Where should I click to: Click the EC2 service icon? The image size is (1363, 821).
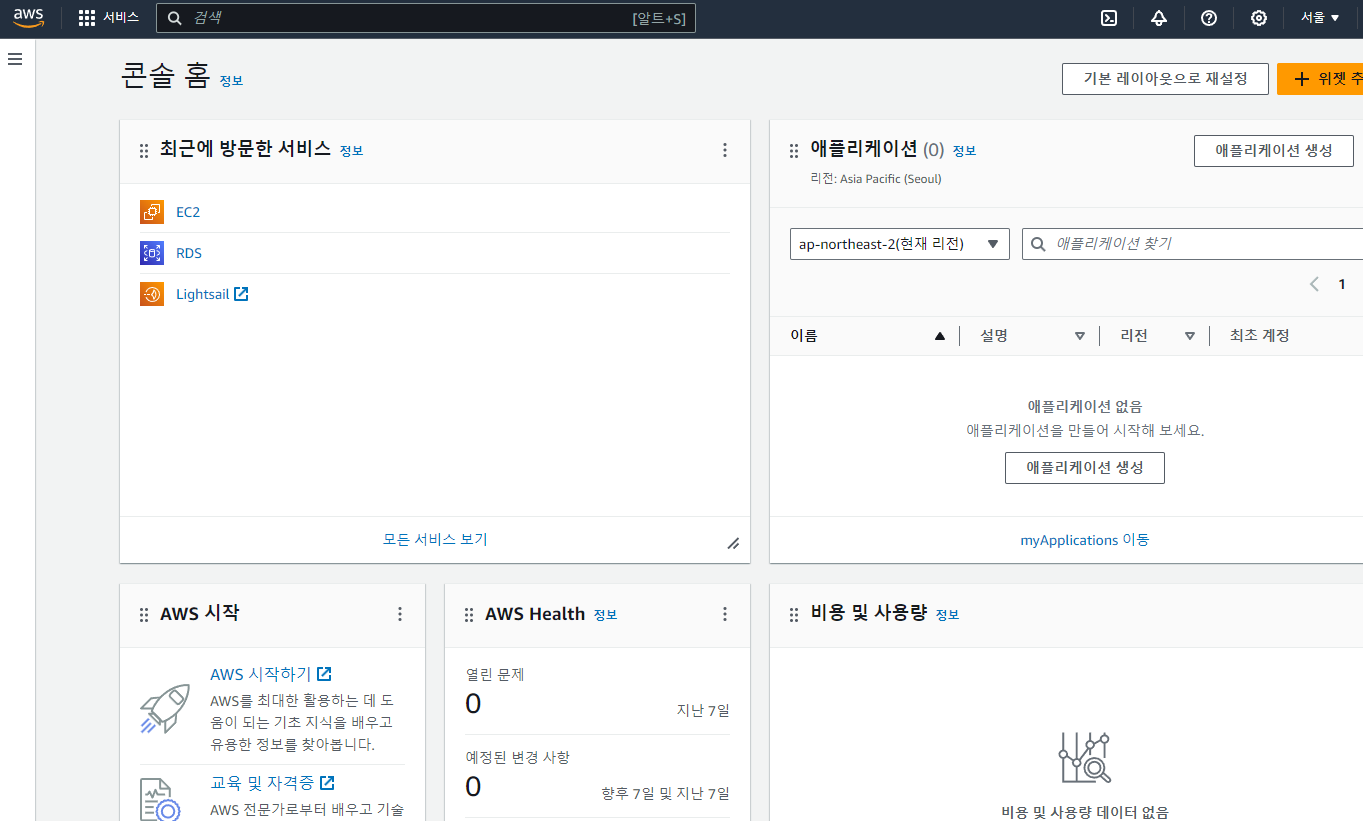pos(152,212)
